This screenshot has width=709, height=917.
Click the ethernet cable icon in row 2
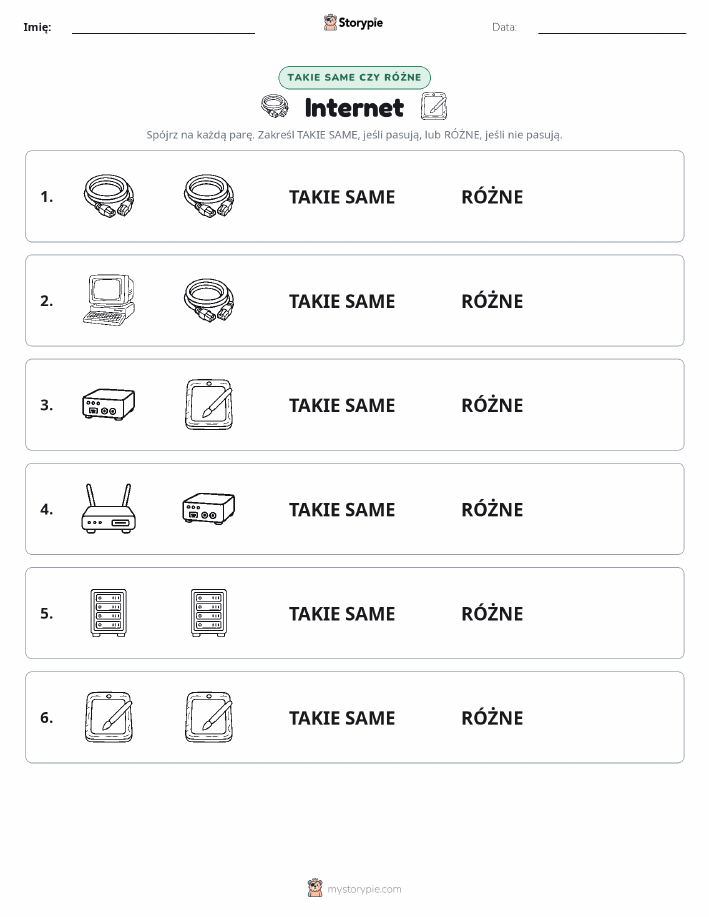(209, 300)
